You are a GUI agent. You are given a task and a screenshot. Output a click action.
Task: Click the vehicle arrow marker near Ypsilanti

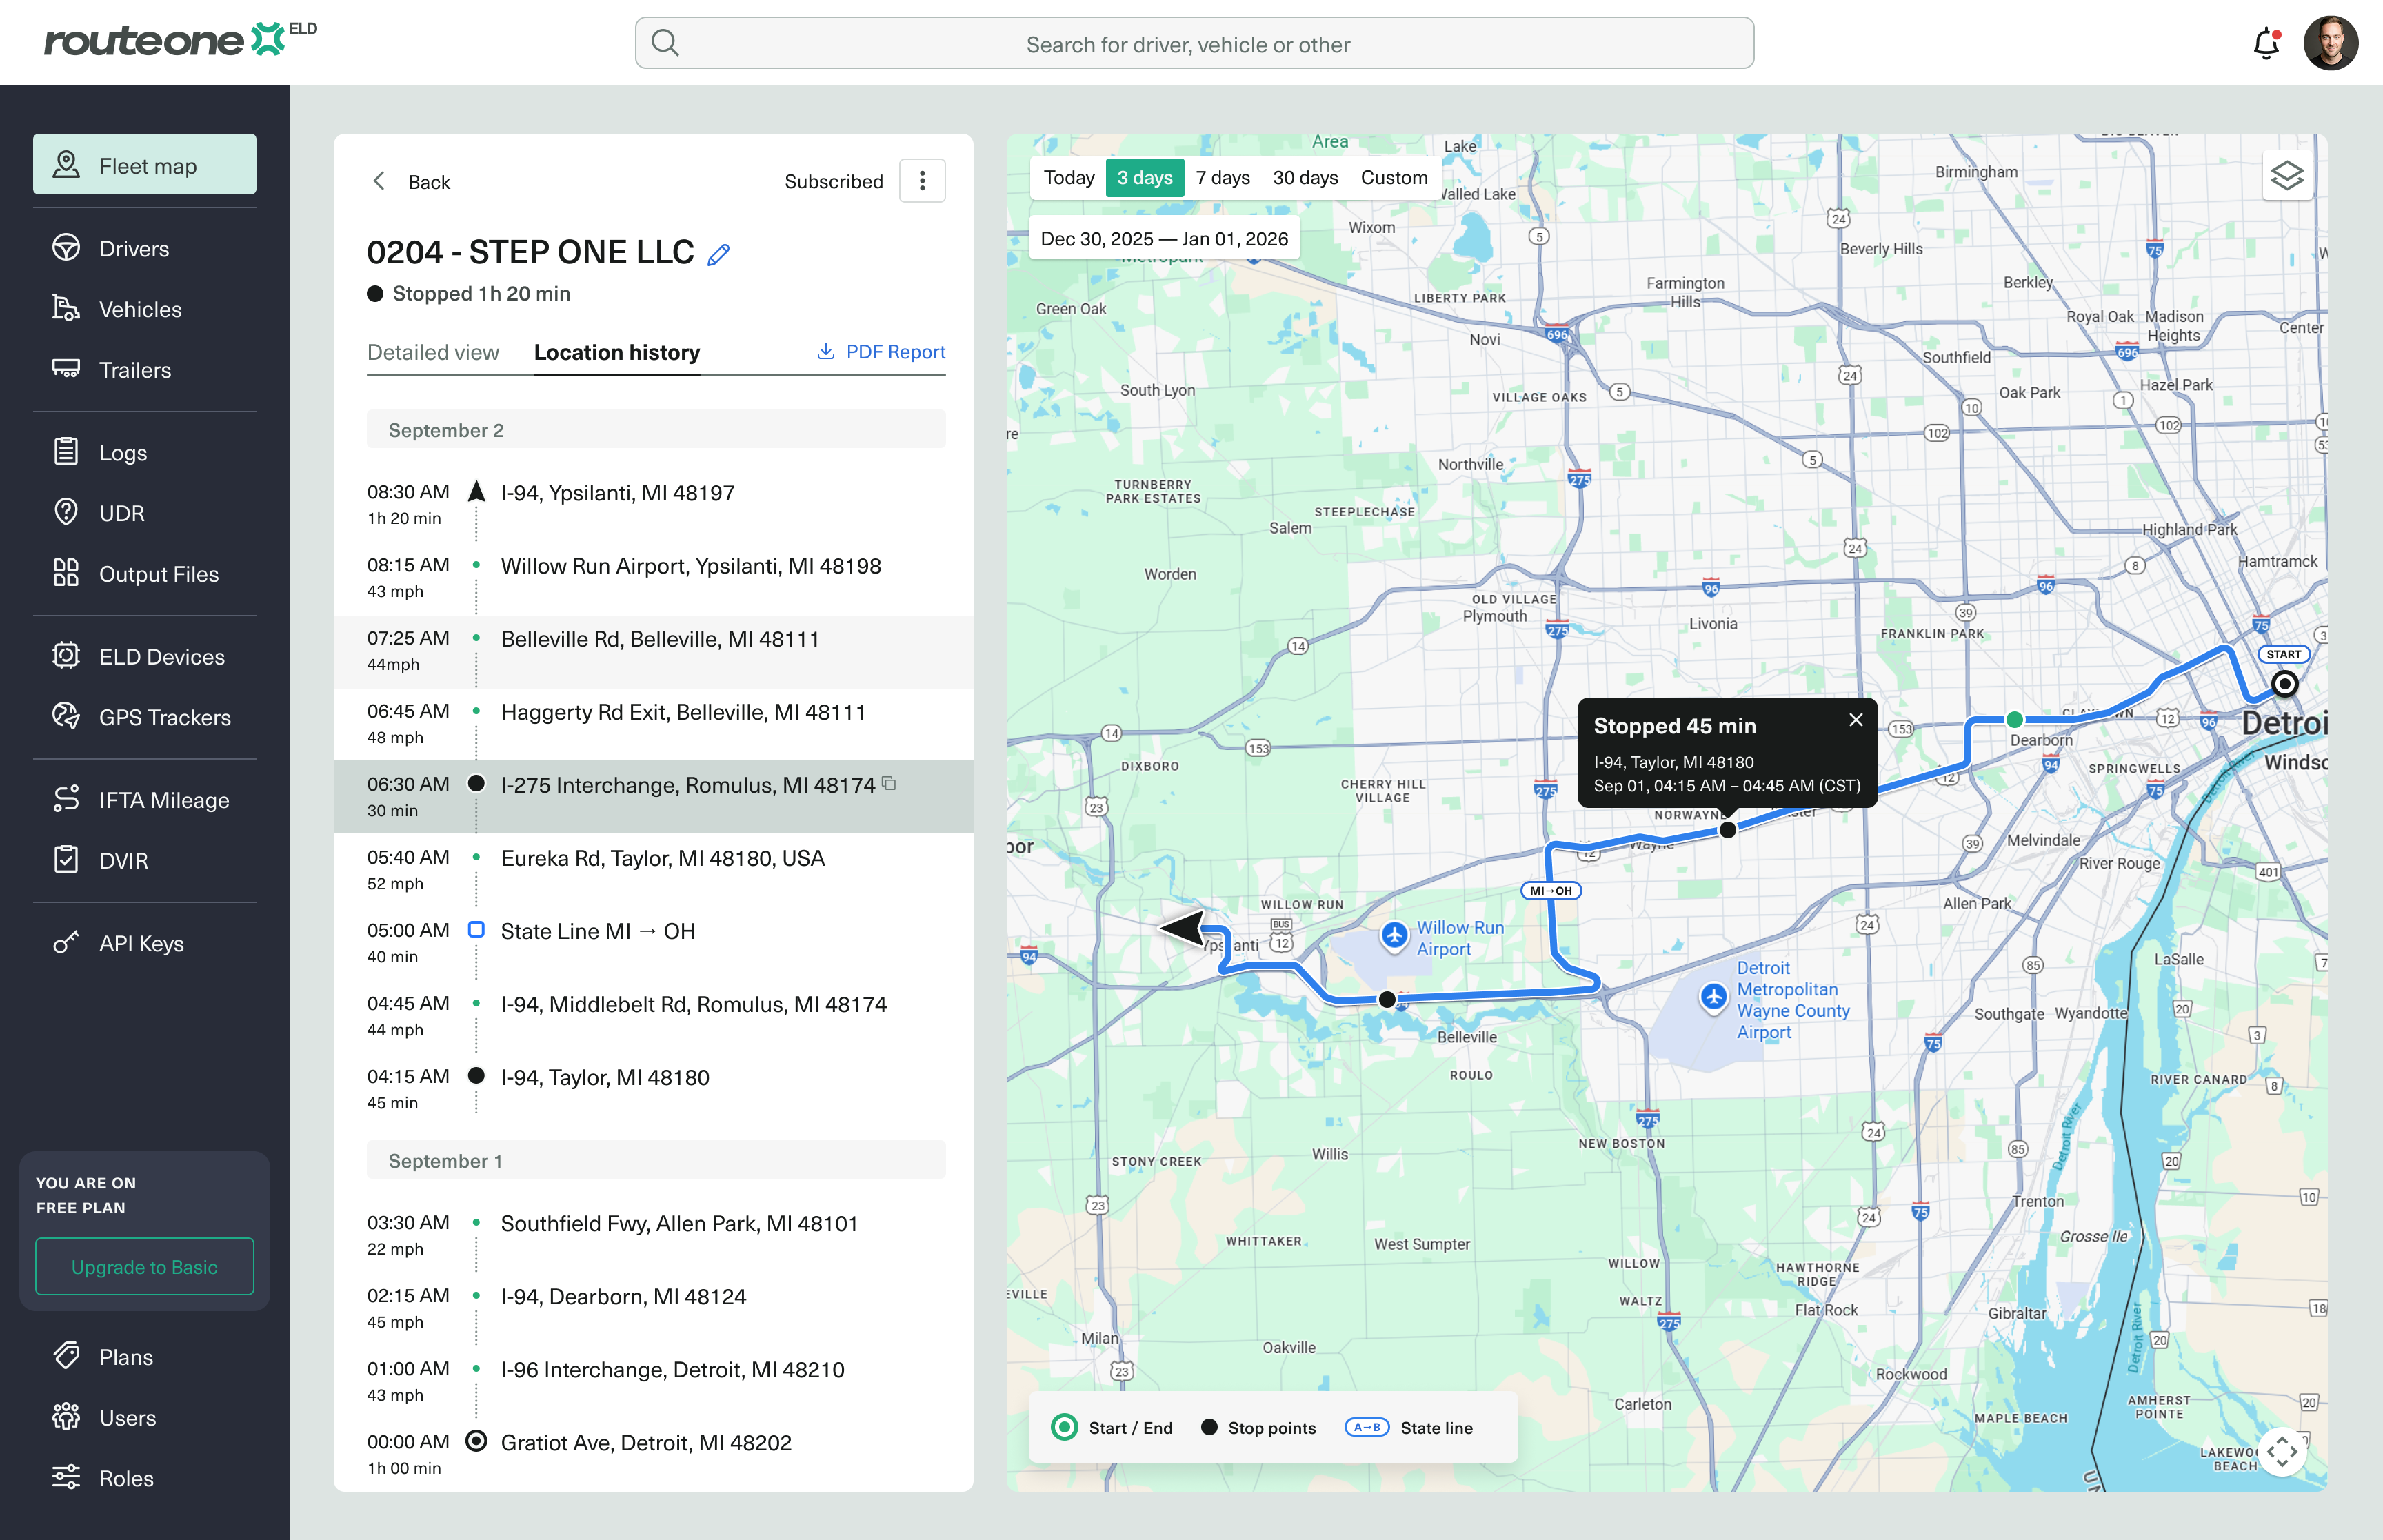[1183, 928]
